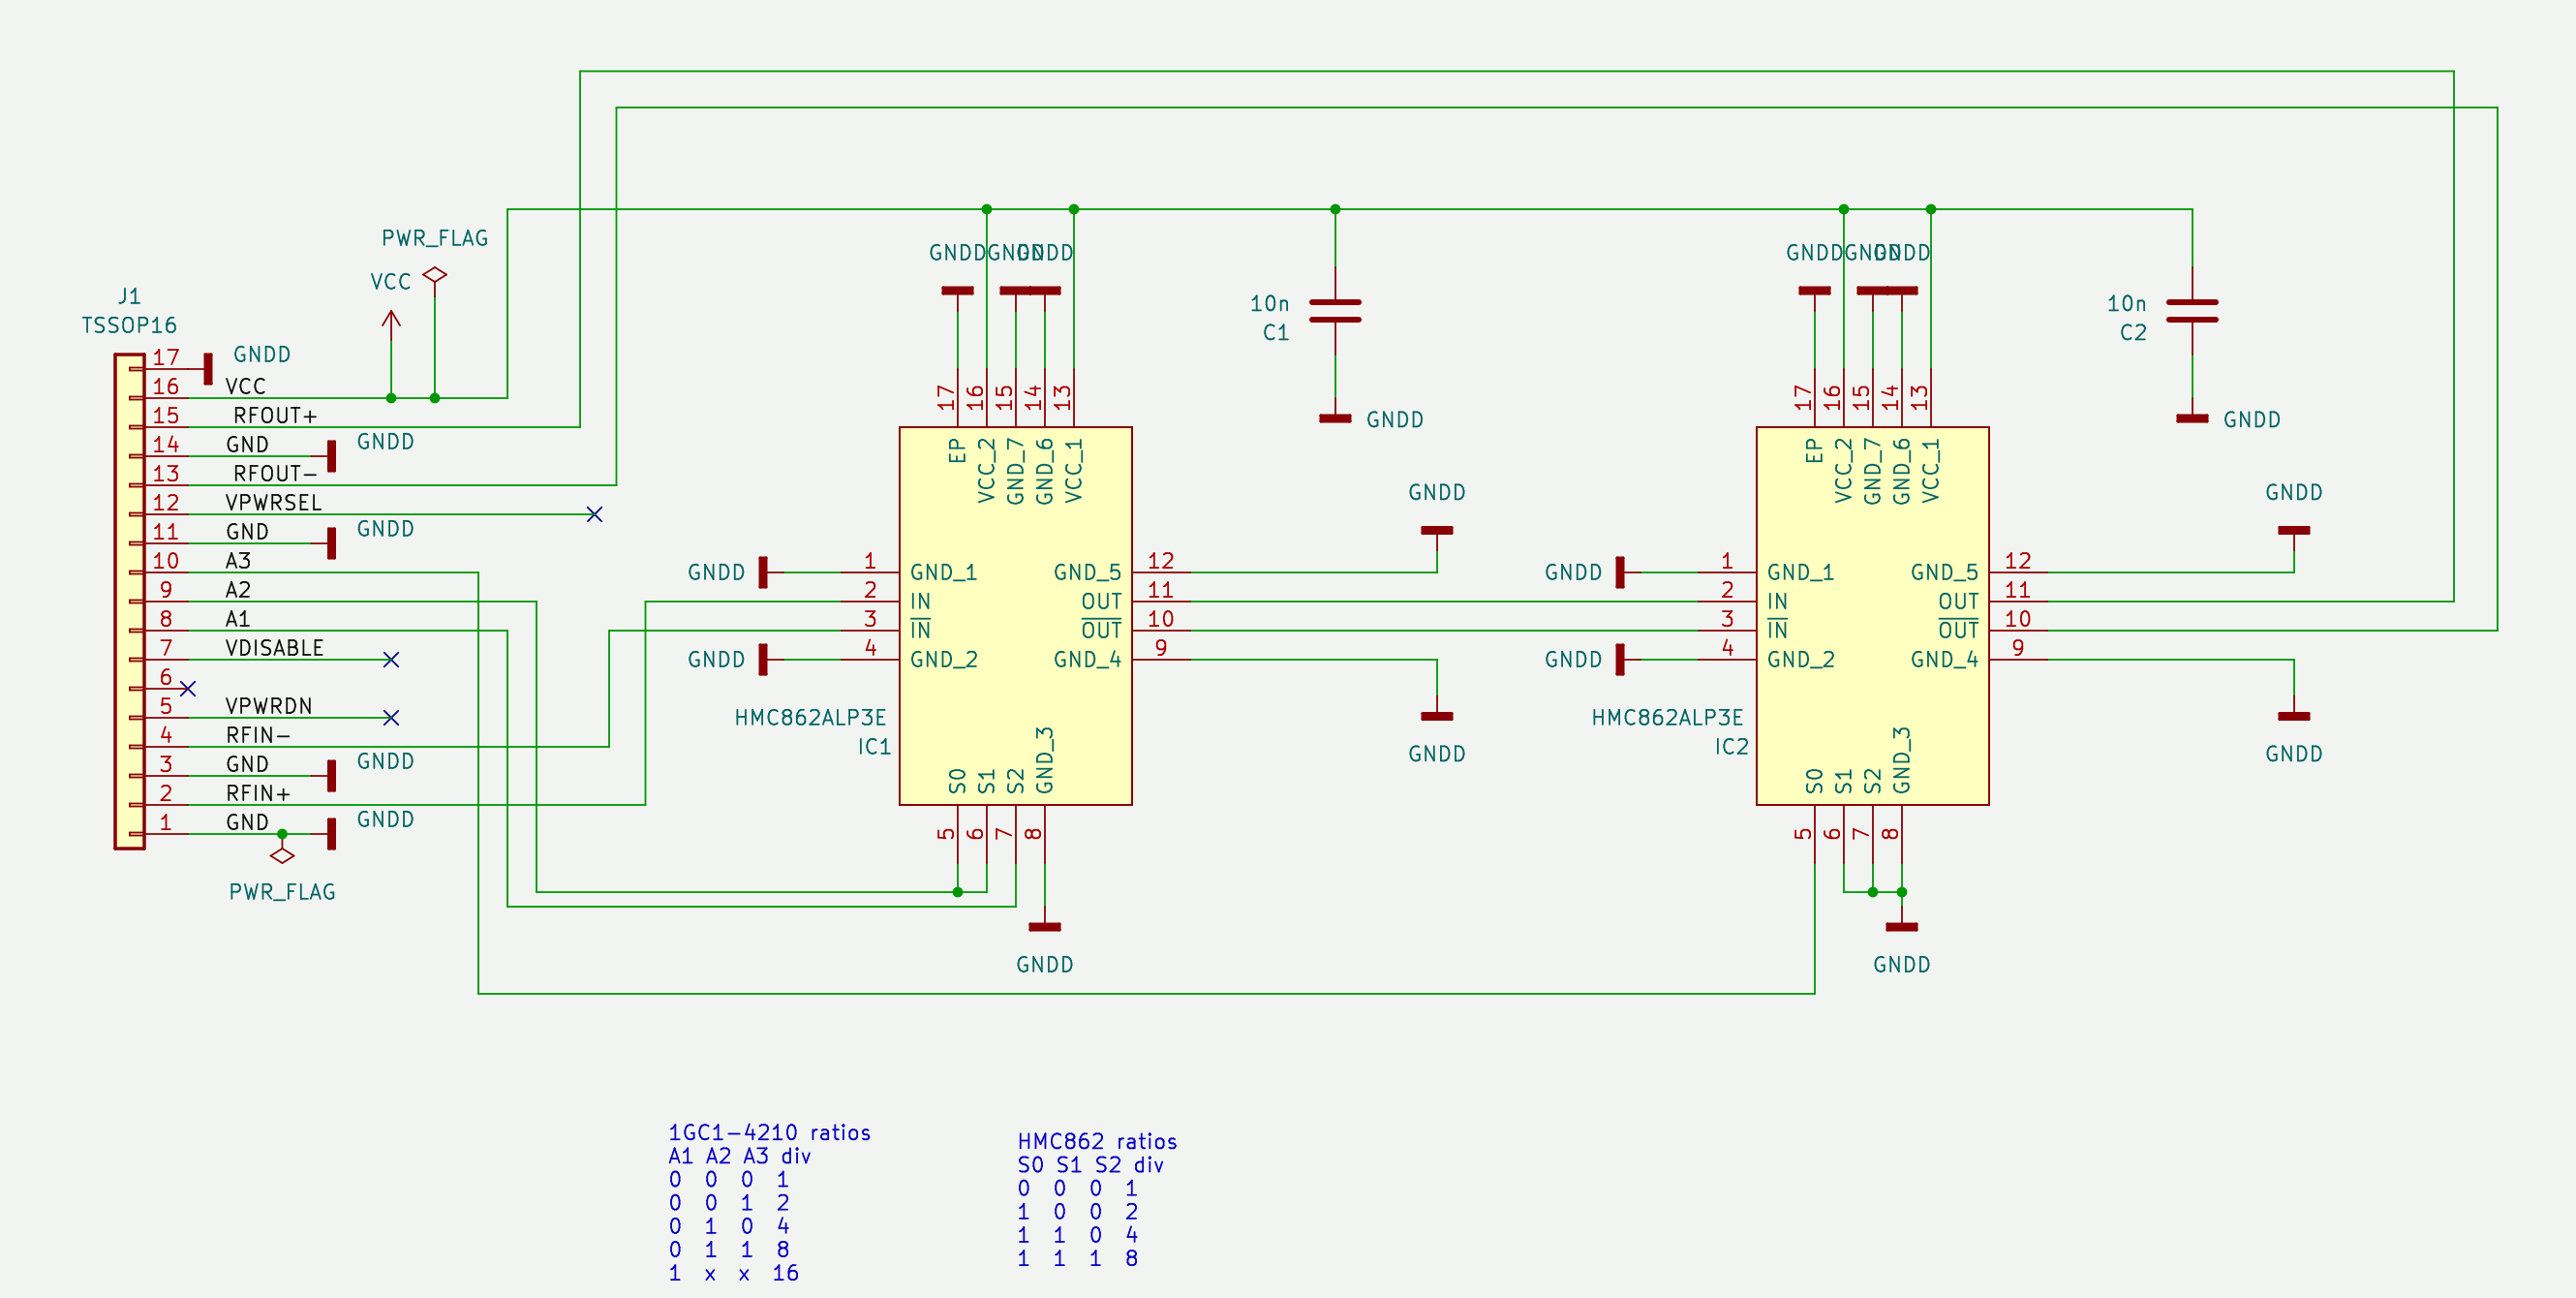Click the no-connect X at J1 pin 6
2576x1298 pixels.
(x=187, y=689)
